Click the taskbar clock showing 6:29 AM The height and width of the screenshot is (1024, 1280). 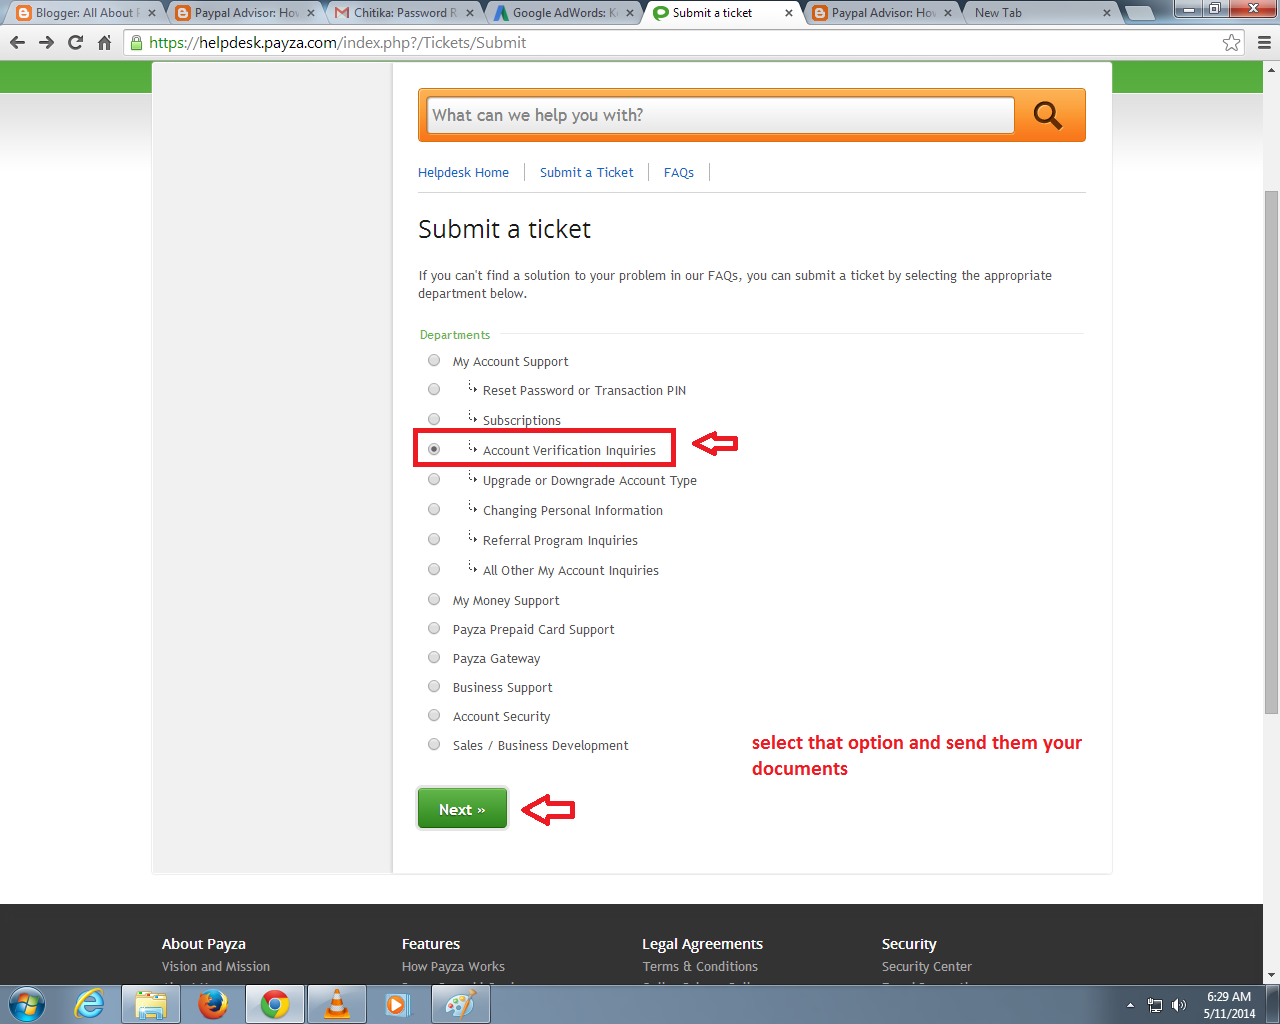(x=1229, y=1004)
